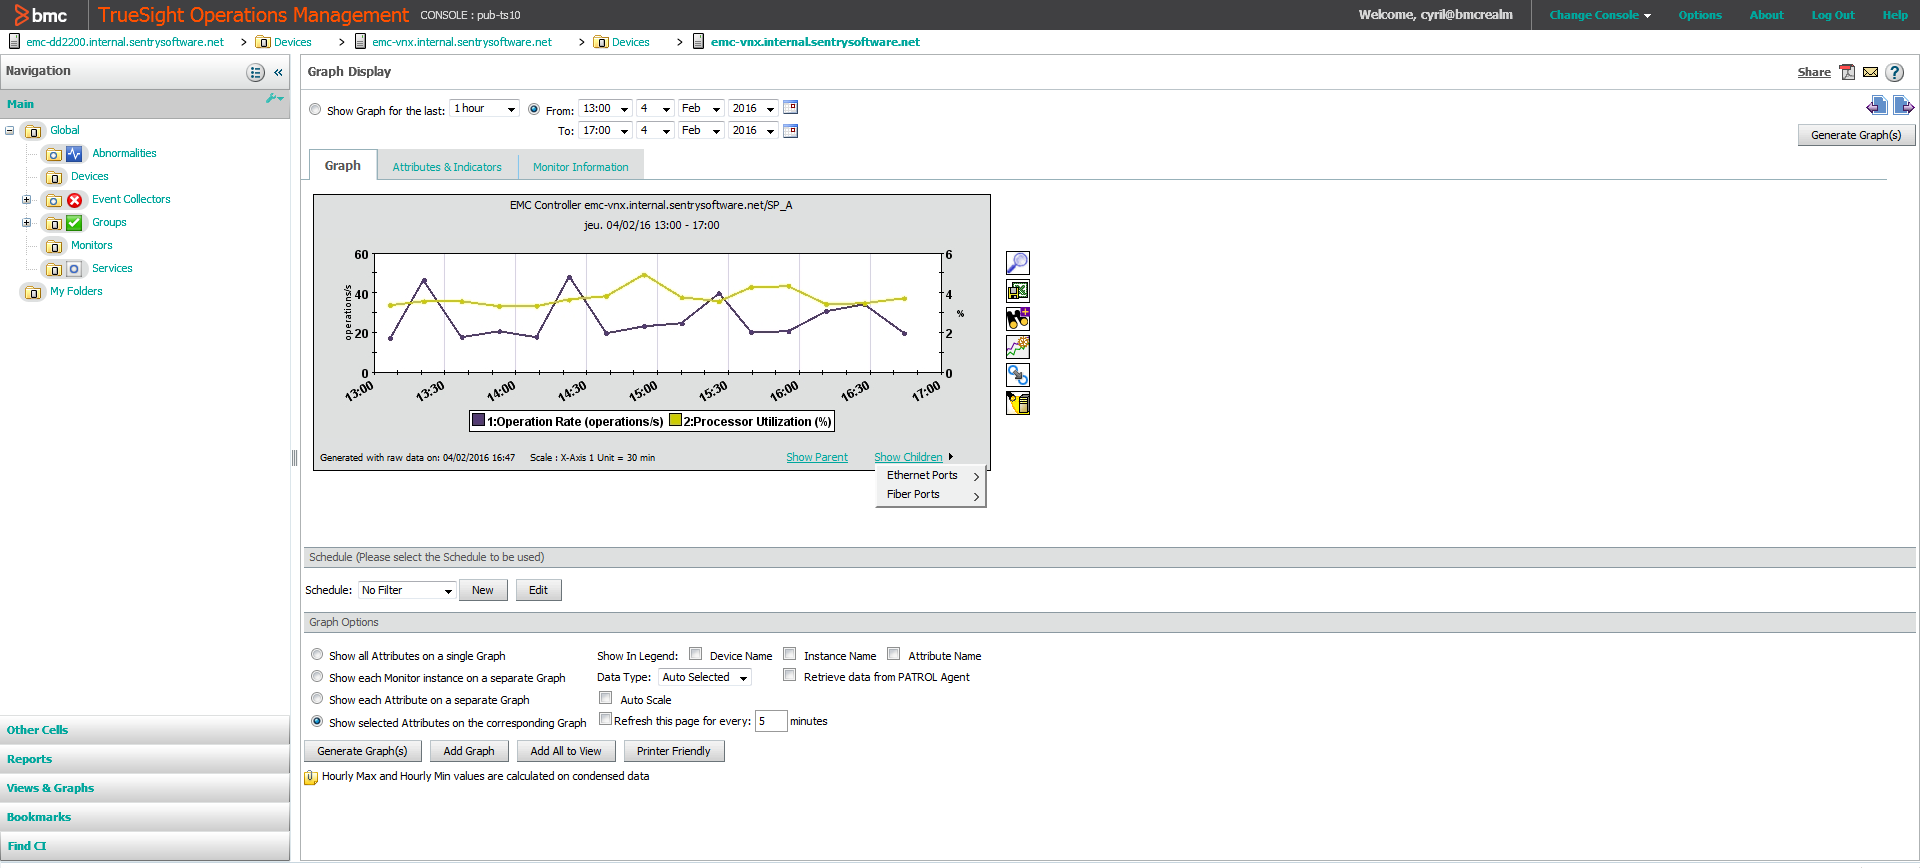Click the Services status icon

point(74,269)
